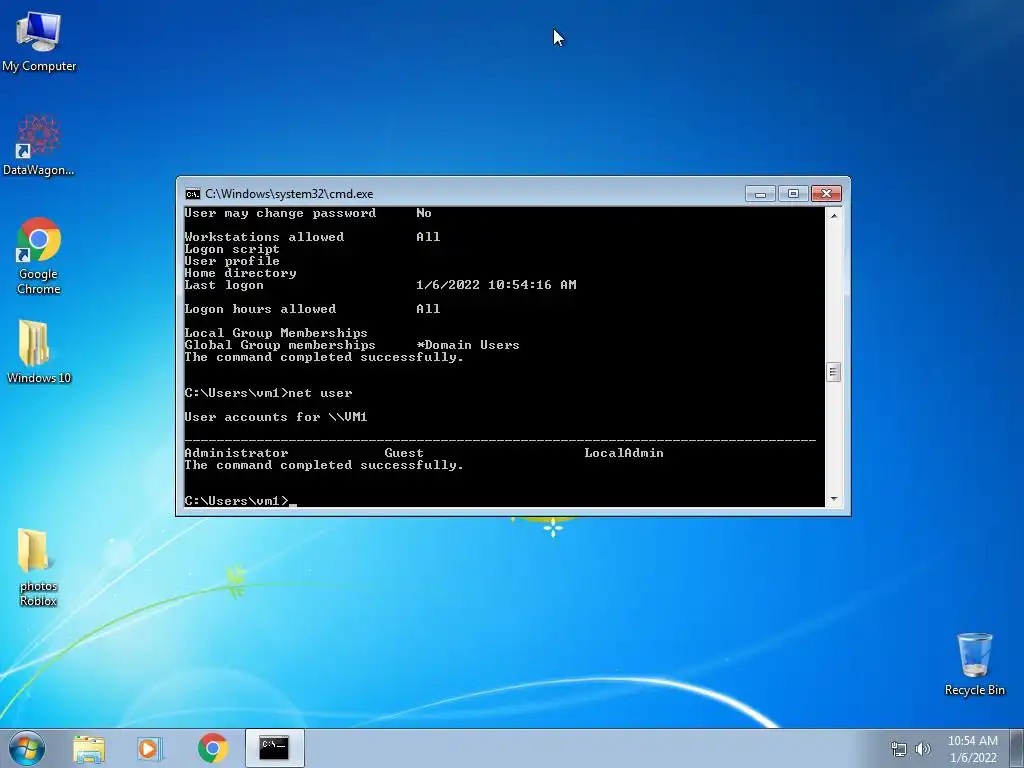Click the "*Domain Users" text in console
This screenshot has width=1024, height=768.
[468, 345]
